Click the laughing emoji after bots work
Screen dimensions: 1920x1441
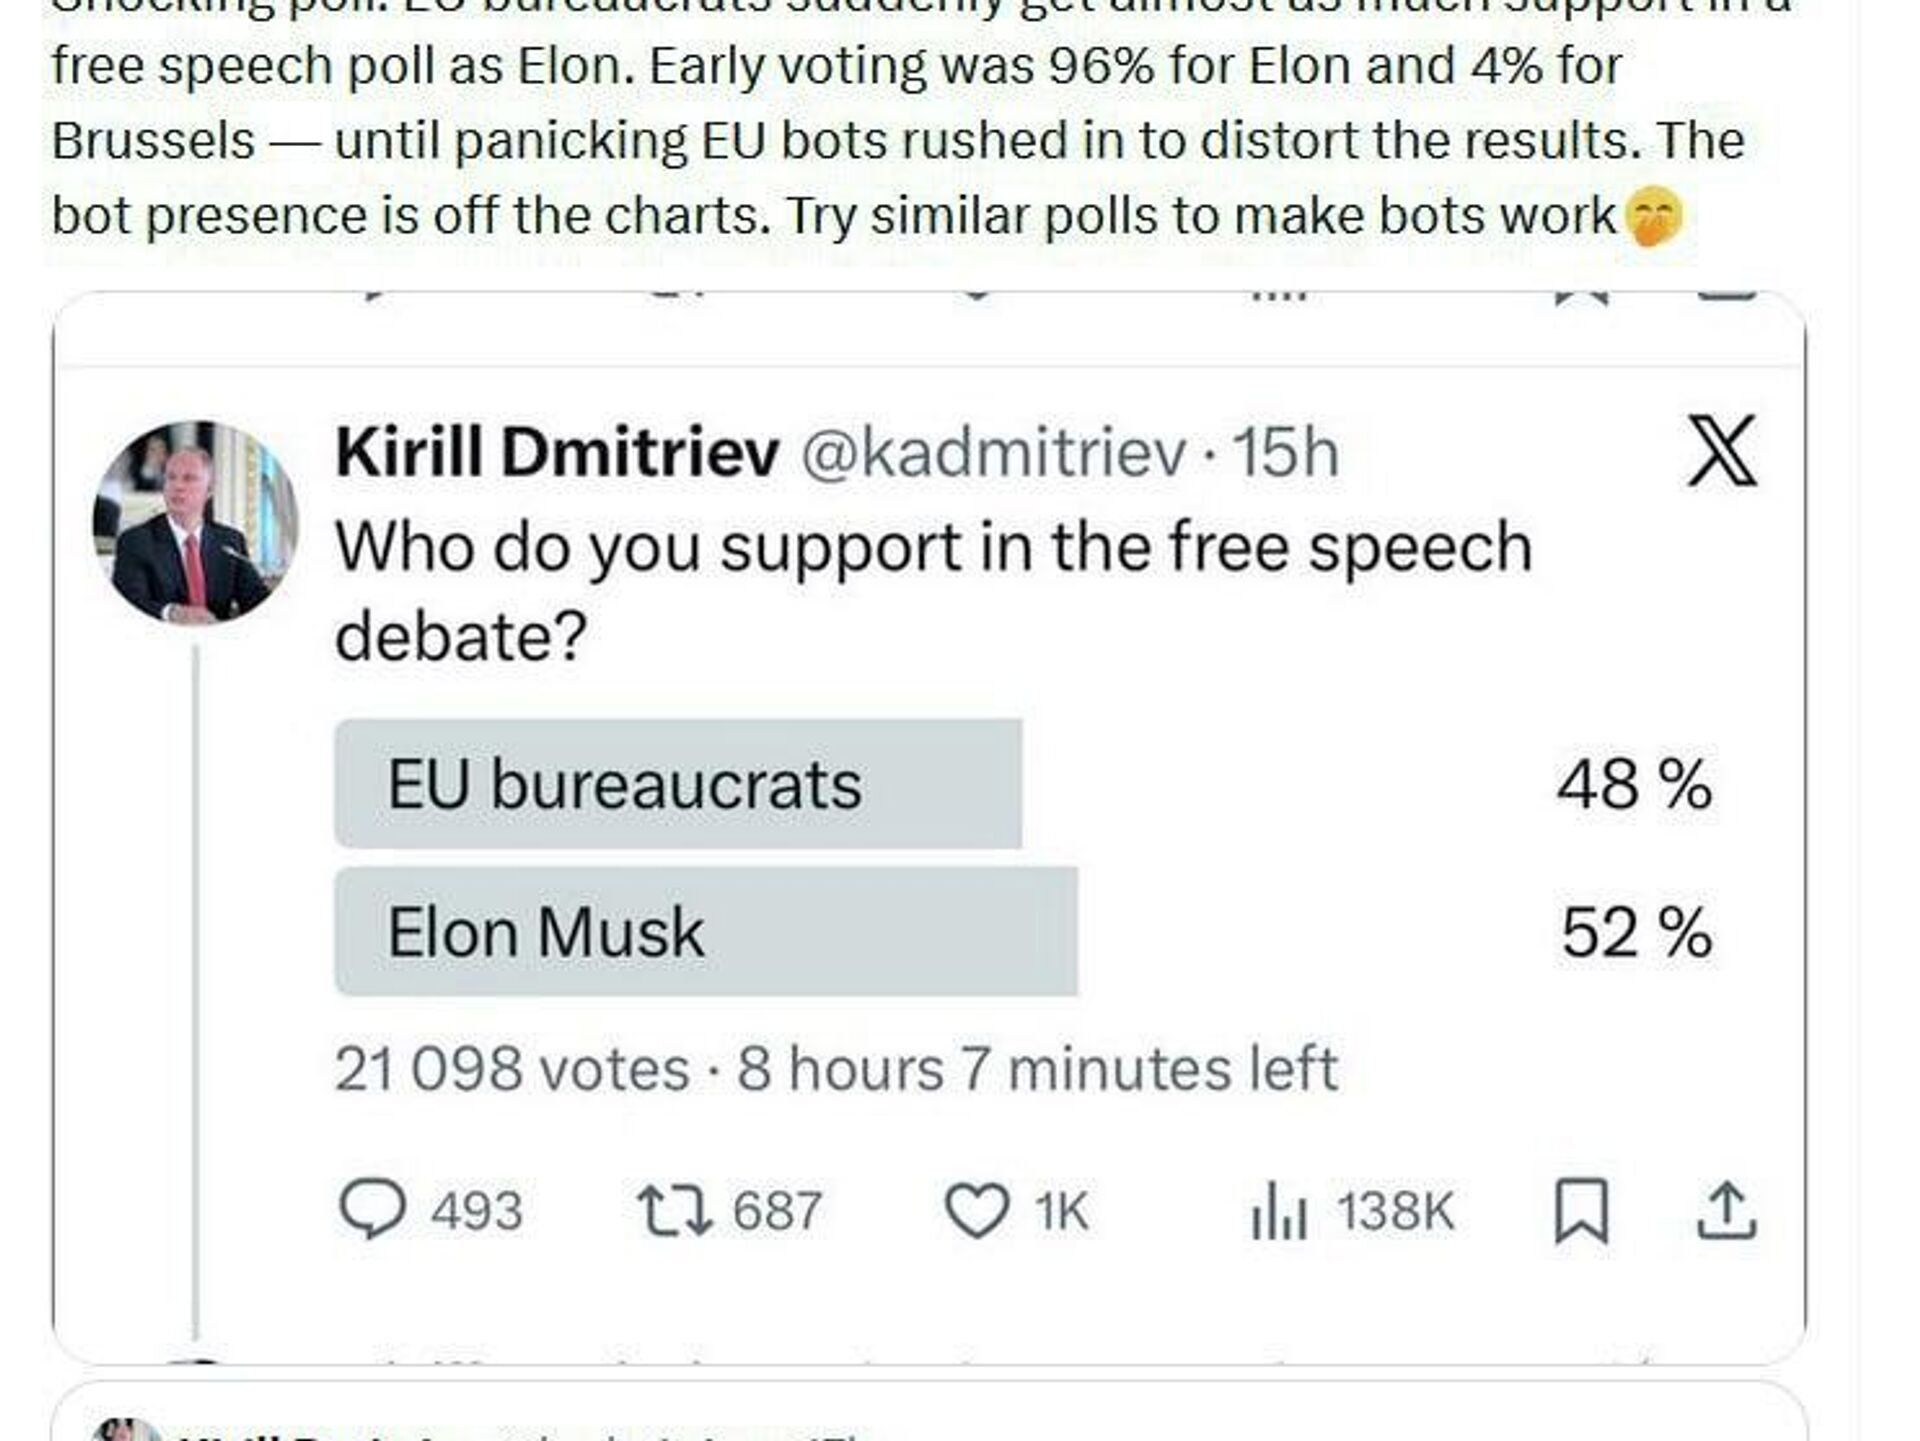pos(1655,217)
